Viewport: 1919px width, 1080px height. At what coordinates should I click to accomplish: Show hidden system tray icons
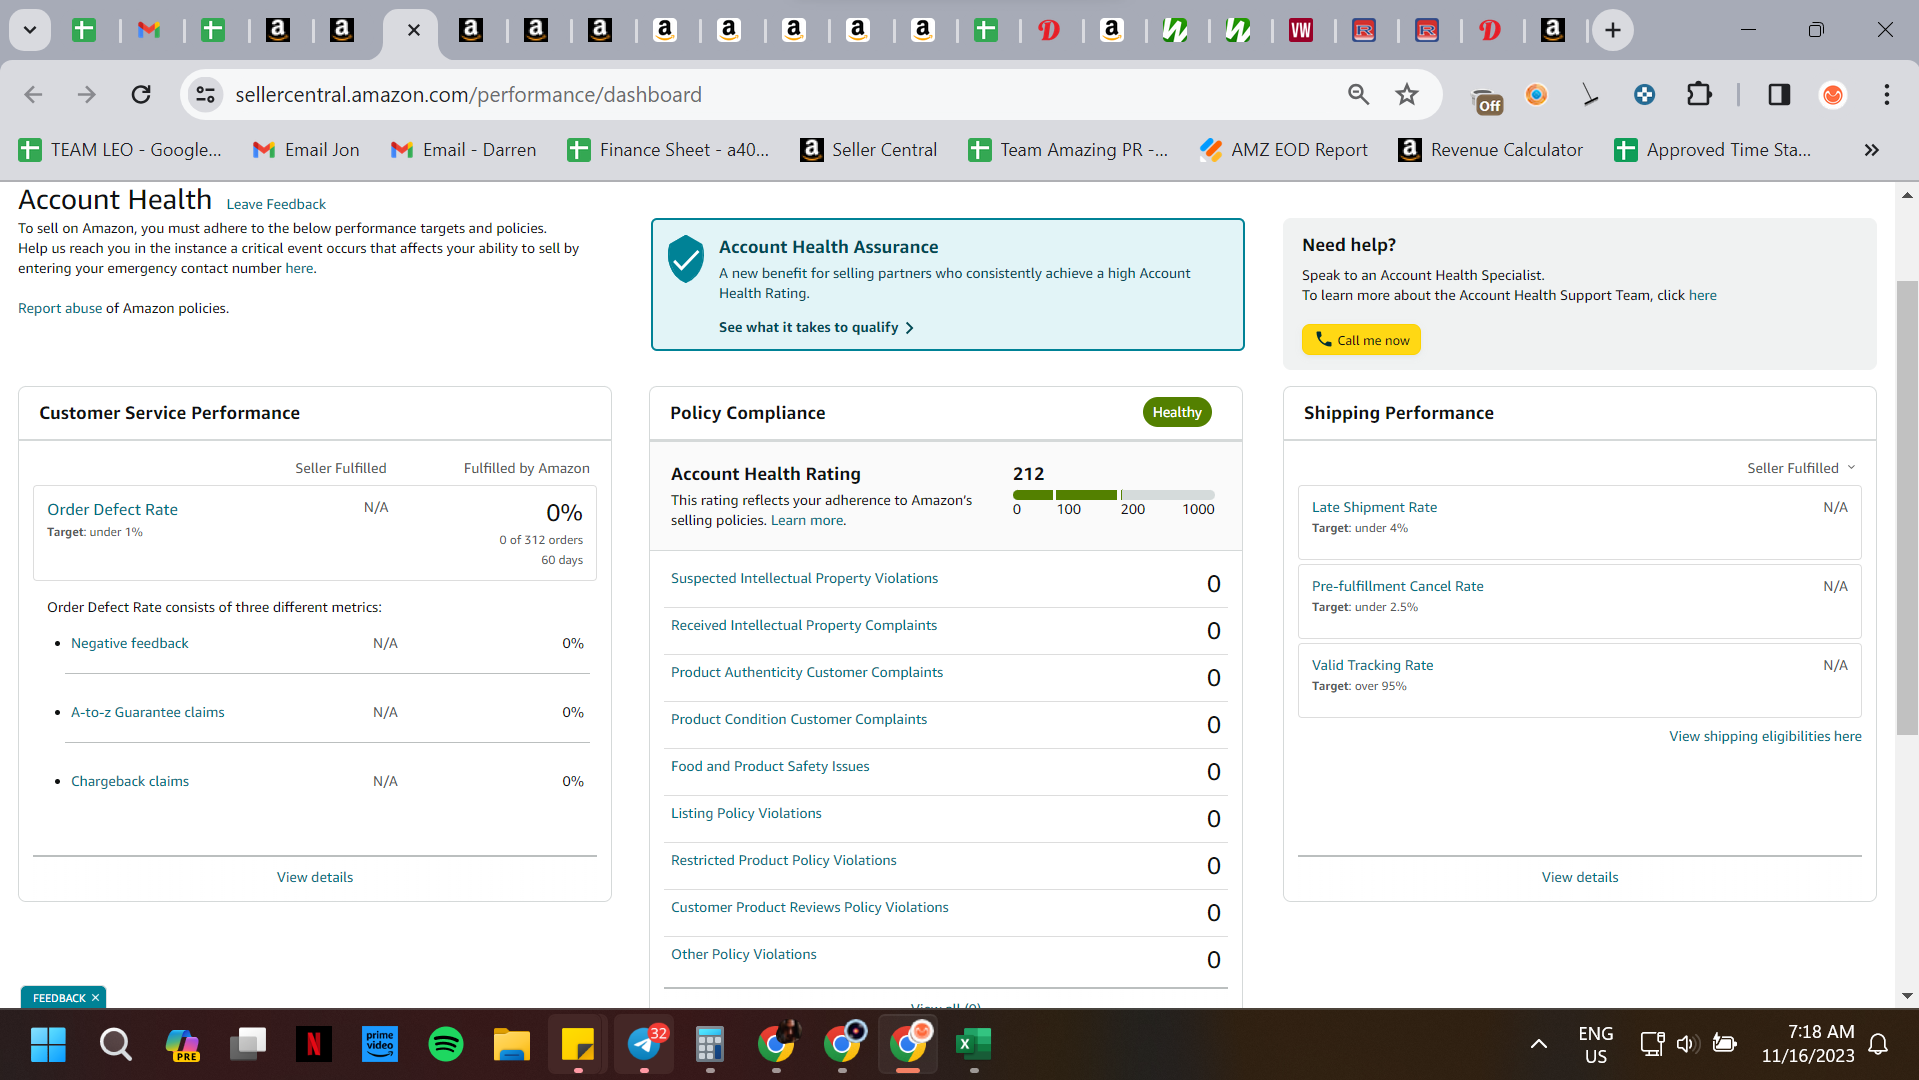pos(1539,1044)
